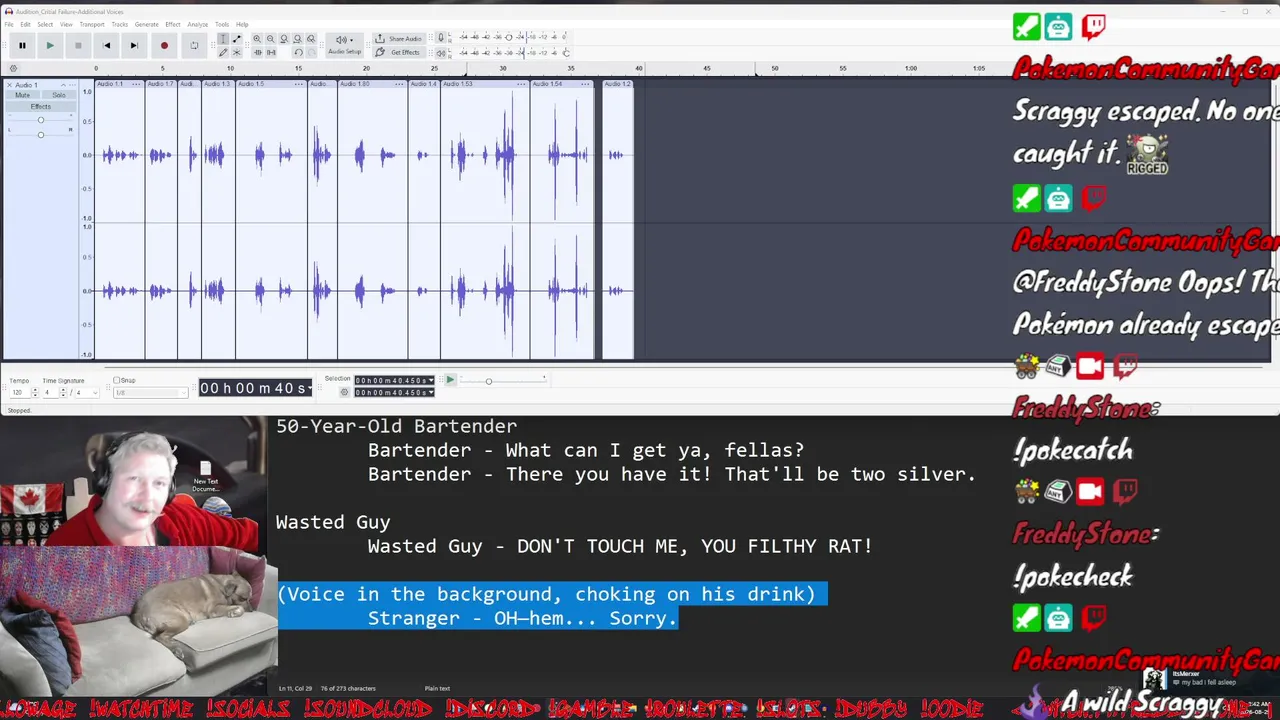
Task: Select the Selection (I-beam) tool
Action: point(223,39)
